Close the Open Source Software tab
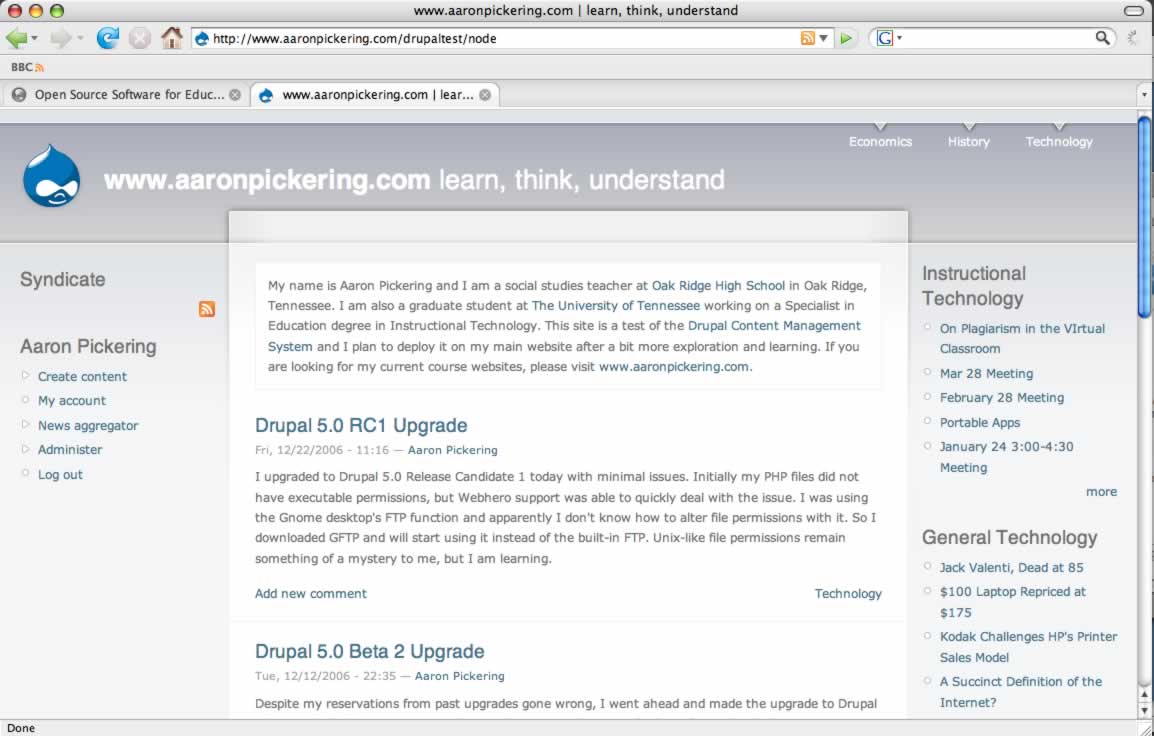 point(235,95)
